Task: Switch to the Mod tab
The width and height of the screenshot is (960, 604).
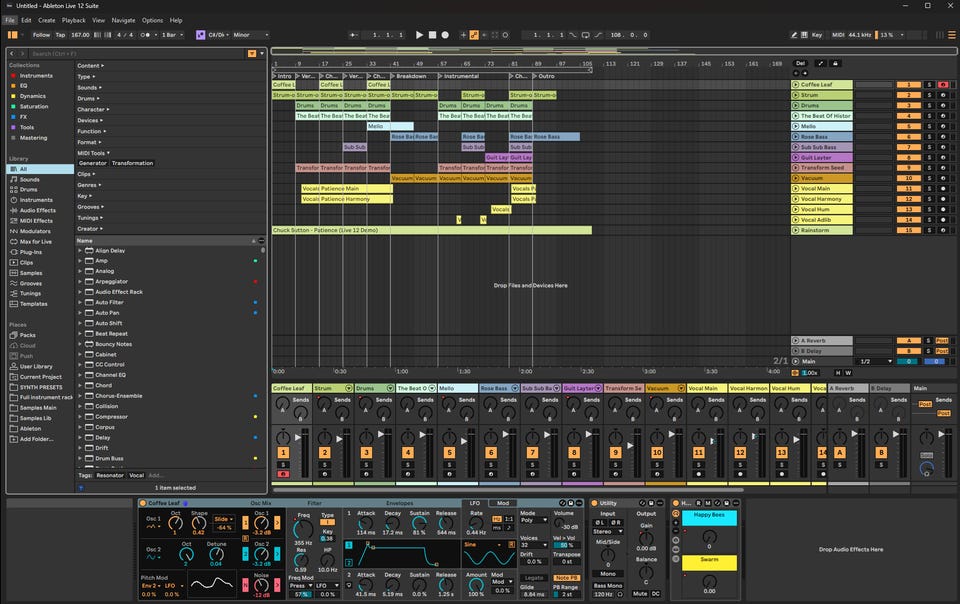Action: click(502, 503)
